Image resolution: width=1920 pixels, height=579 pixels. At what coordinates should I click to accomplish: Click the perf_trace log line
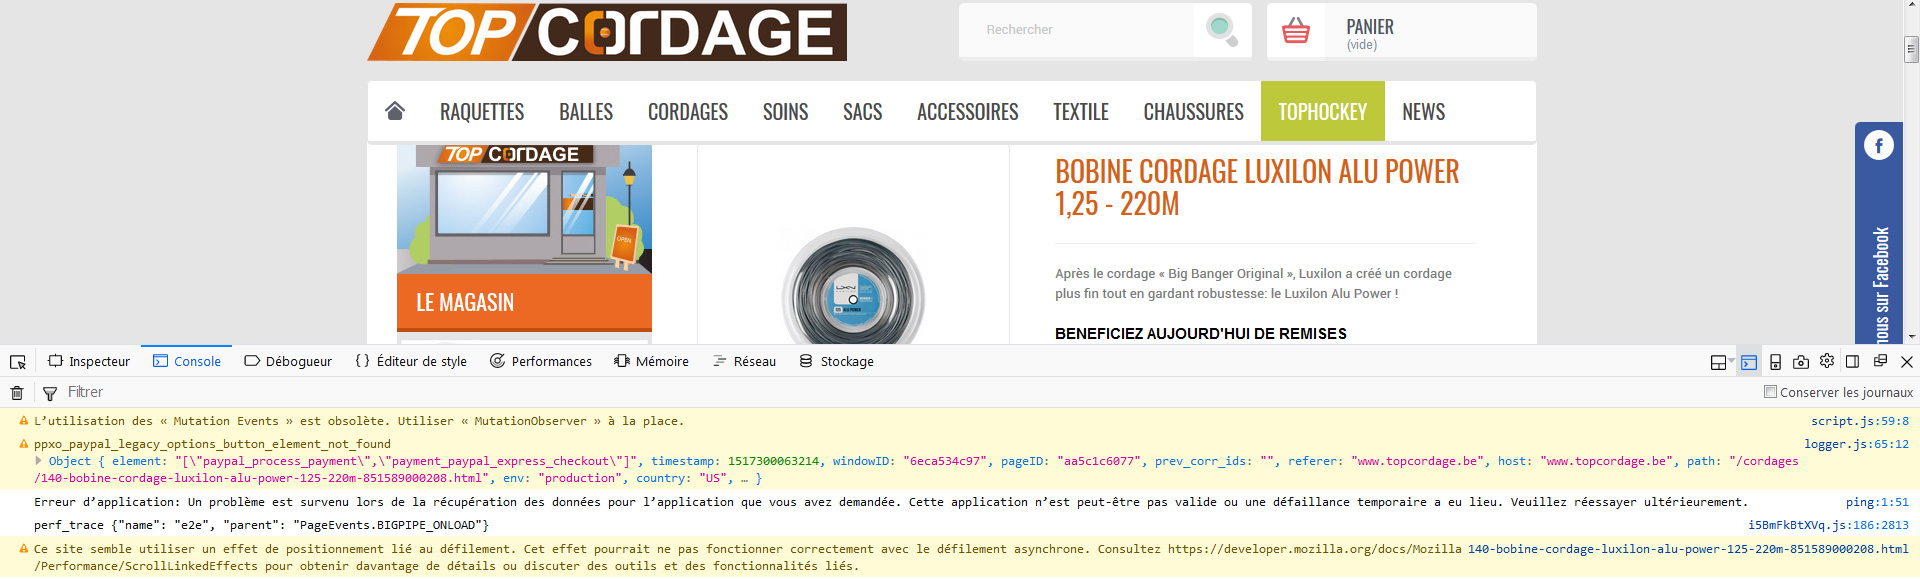coord(261,525)
